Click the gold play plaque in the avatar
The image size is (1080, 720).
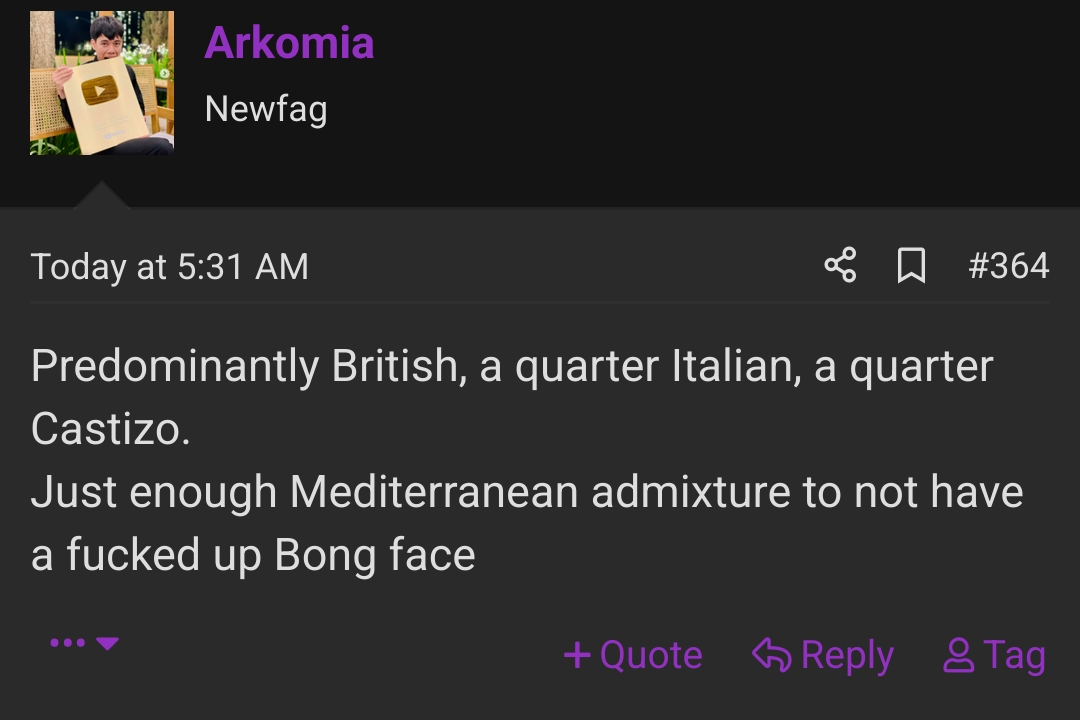click(97, 93)
